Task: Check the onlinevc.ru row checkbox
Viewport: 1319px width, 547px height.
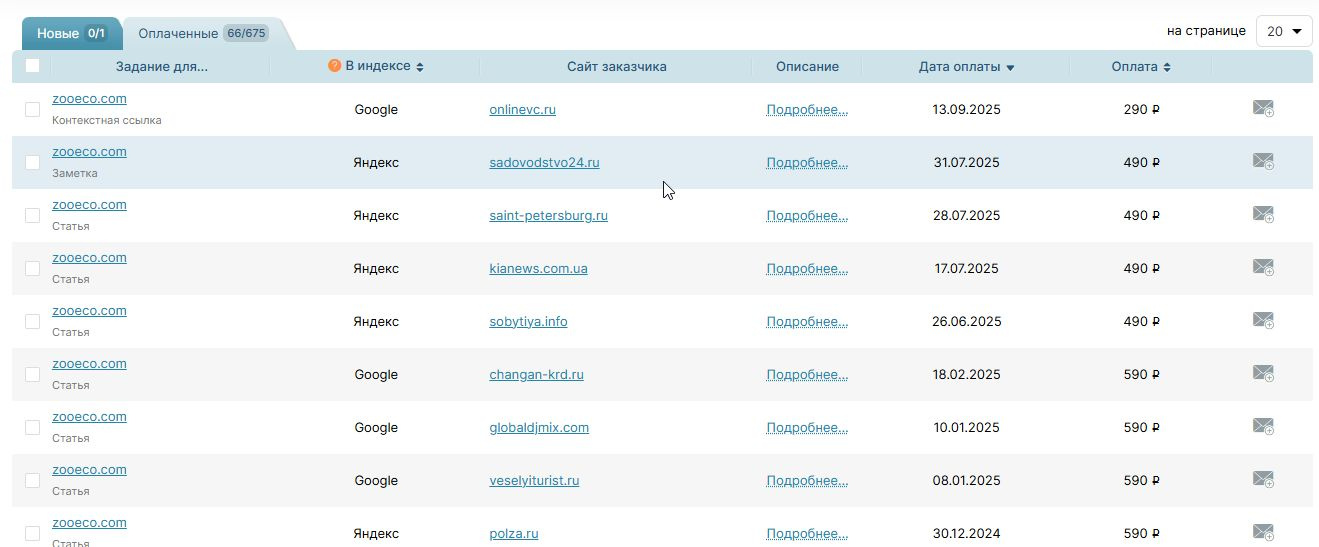Action: (32, 109)
